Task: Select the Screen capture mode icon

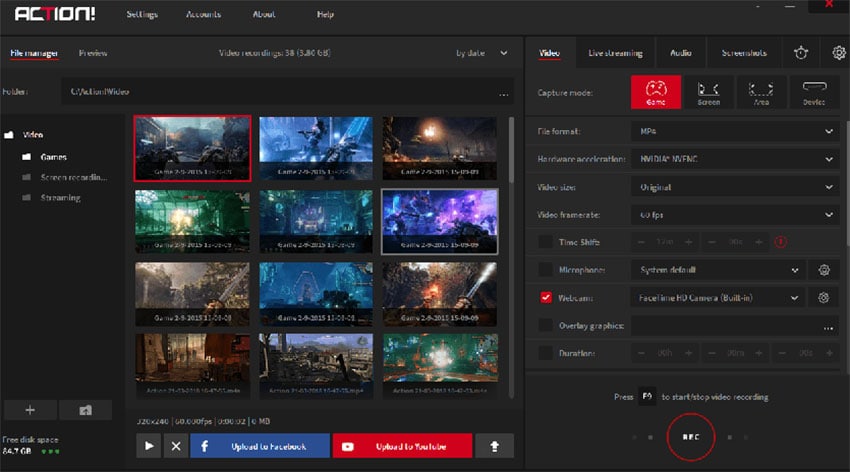Action: pyautogui.click(x=708, y=92)
